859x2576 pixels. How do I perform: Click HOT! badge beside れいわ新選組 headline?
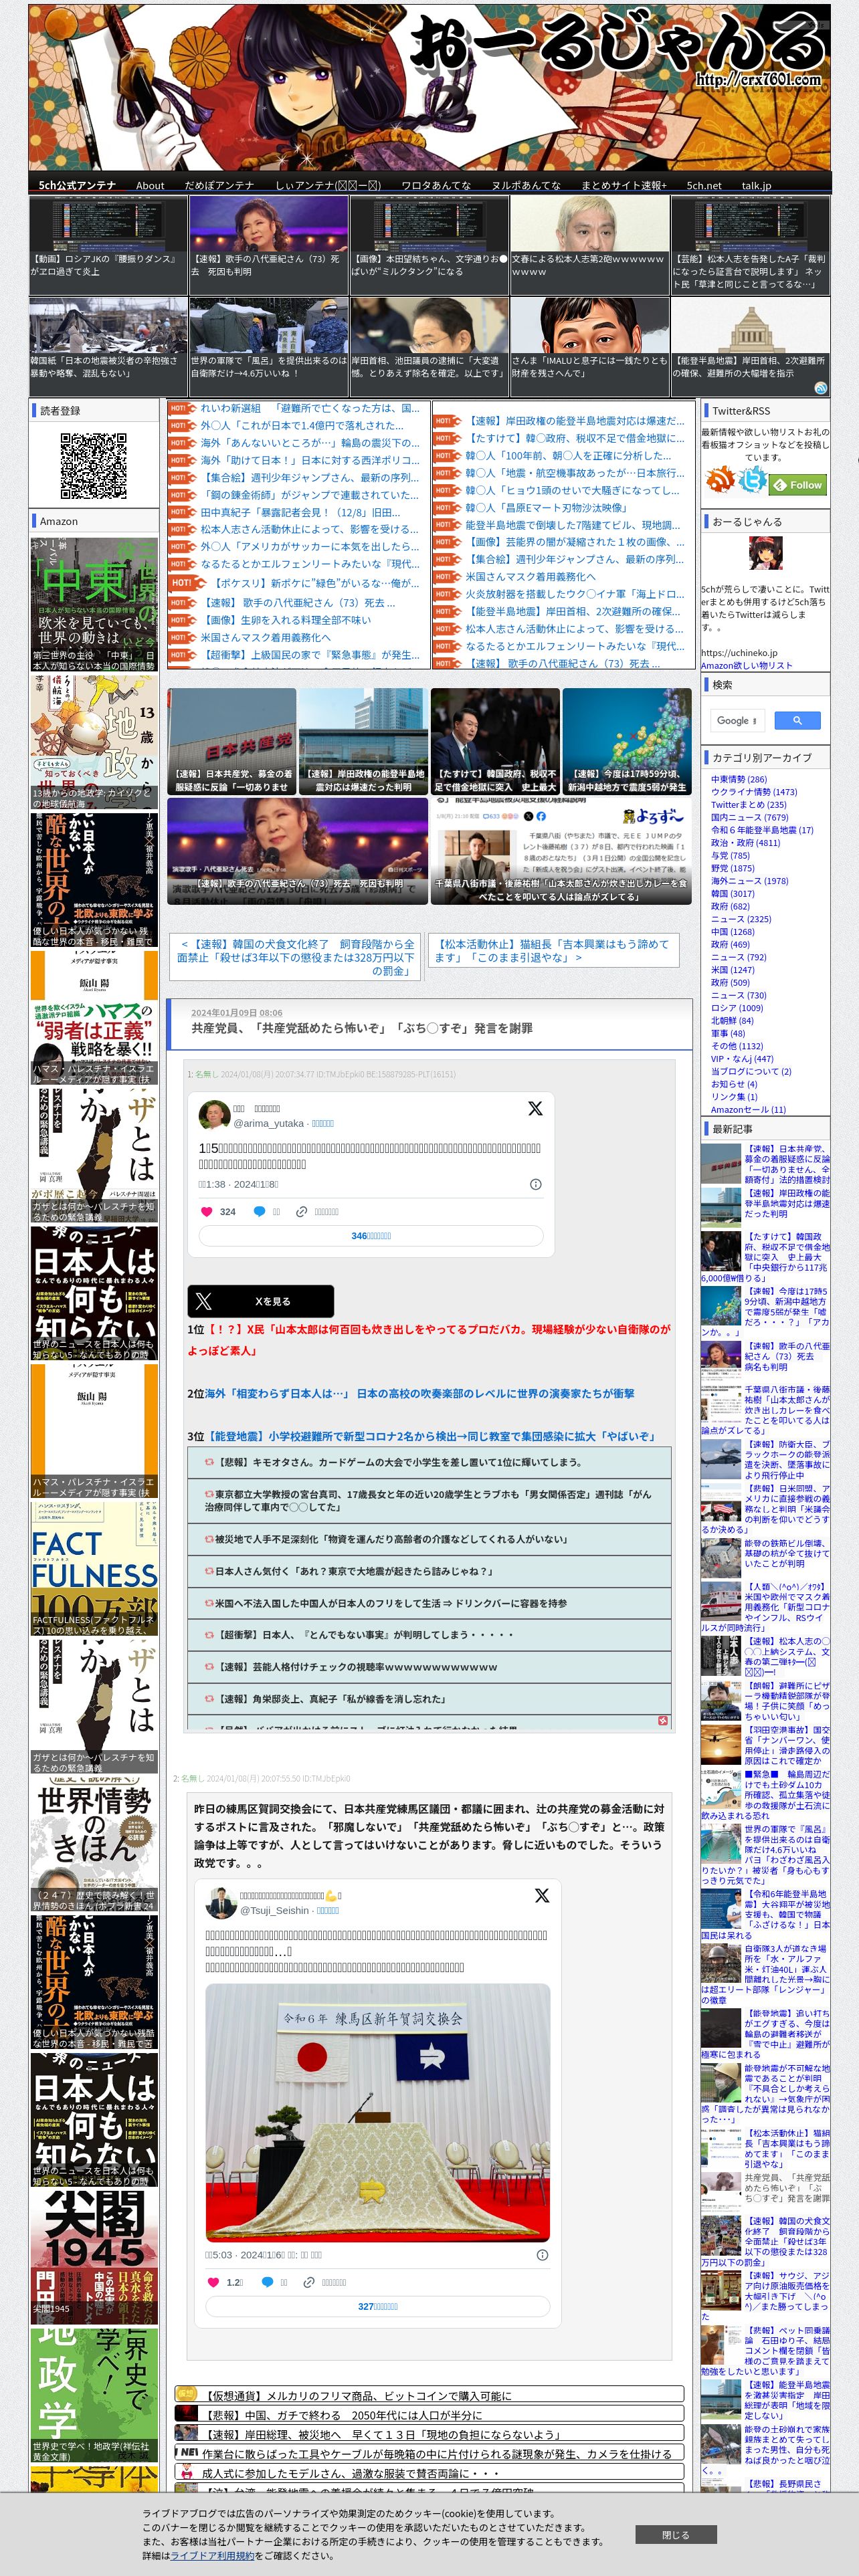(182, 408)
